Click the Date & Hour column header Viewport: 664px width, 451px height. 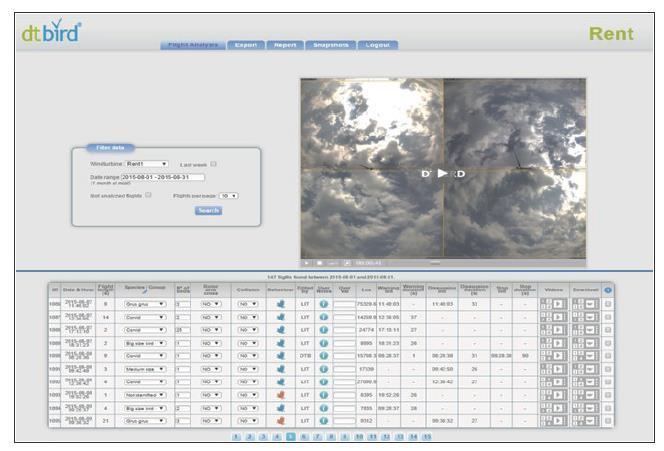pos(78,290)
